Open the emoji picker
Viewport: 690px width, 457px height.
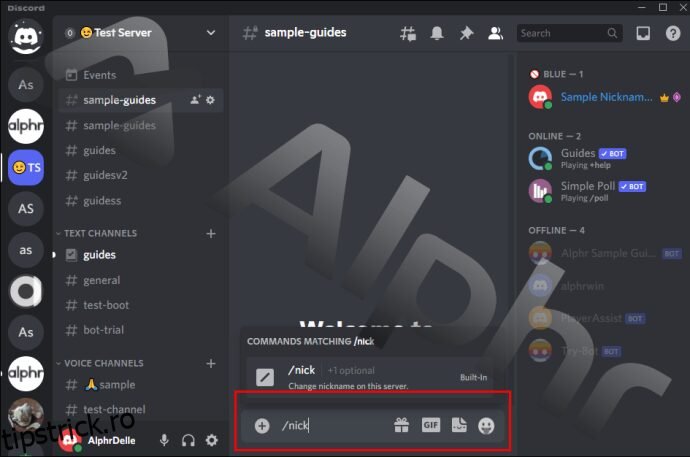point(486,426)
